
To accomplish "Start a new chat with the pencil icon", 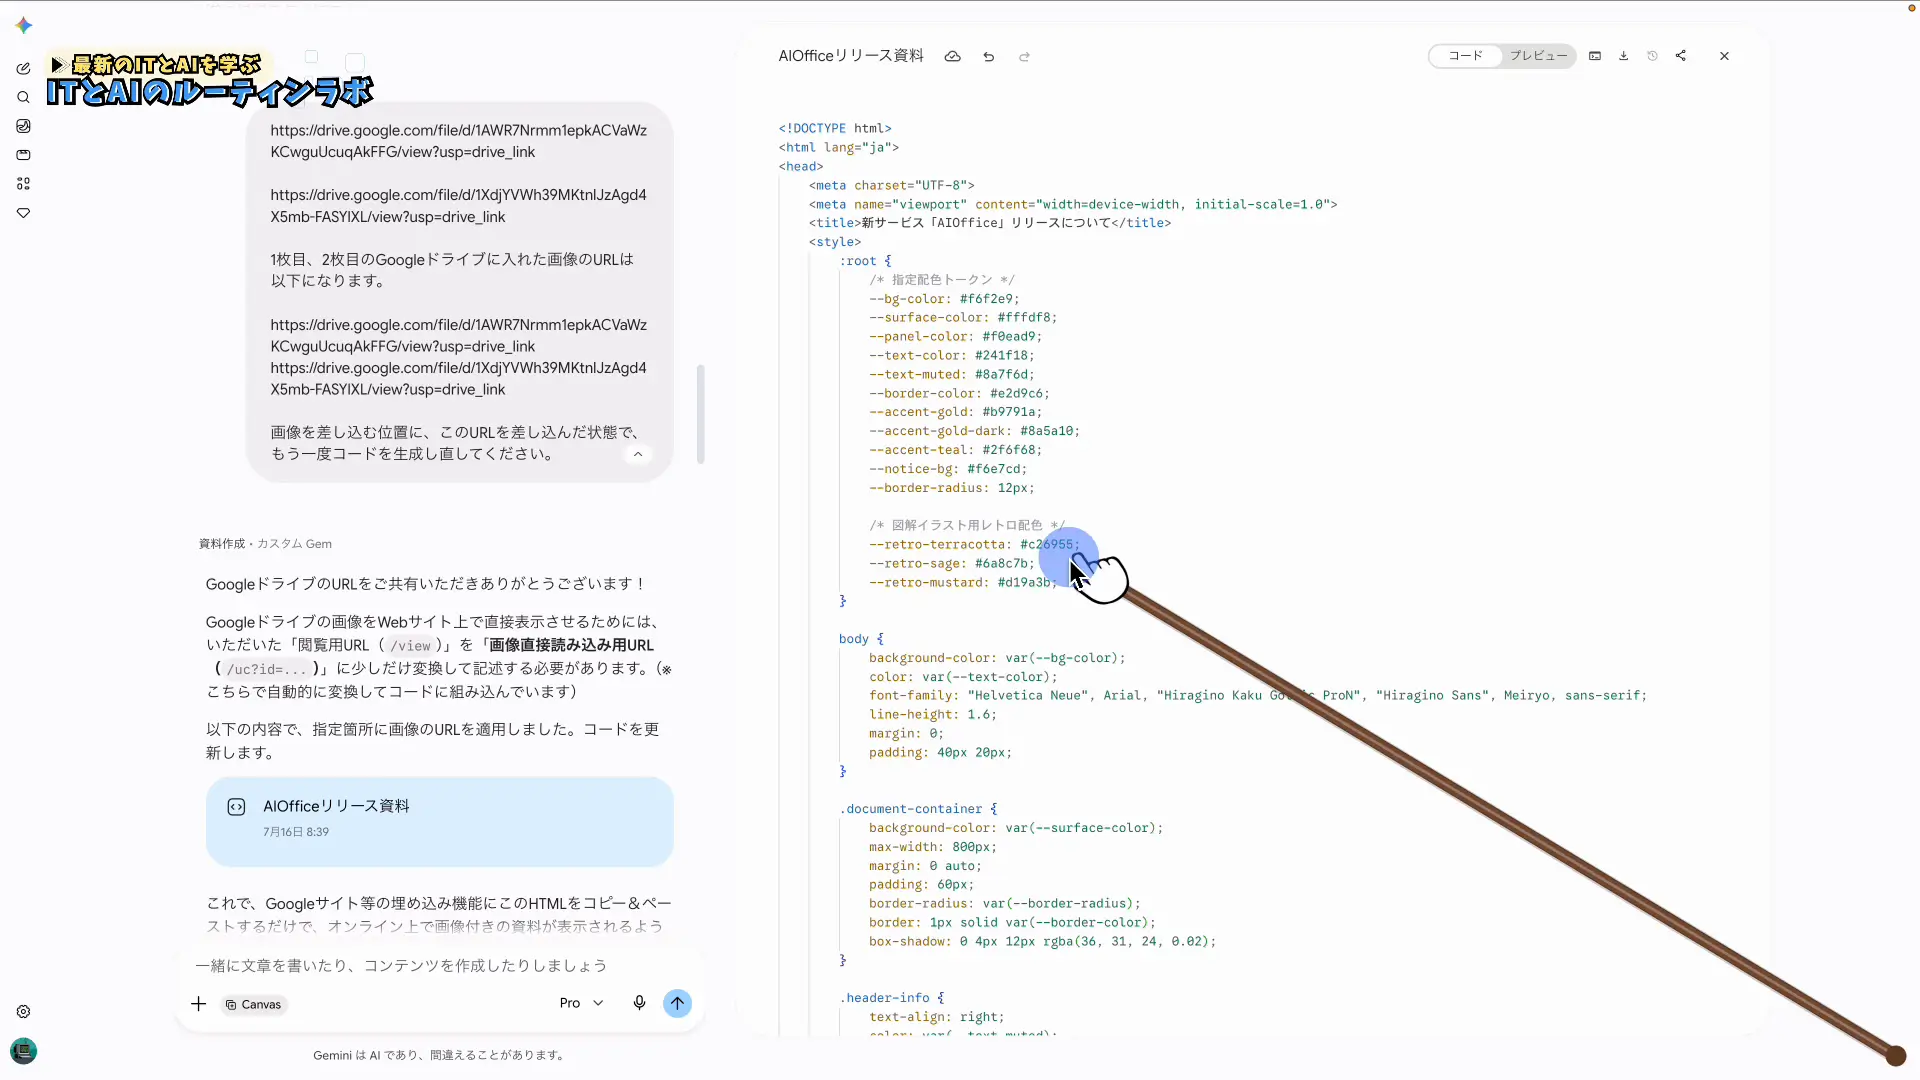I will click(x=24, y=69).
